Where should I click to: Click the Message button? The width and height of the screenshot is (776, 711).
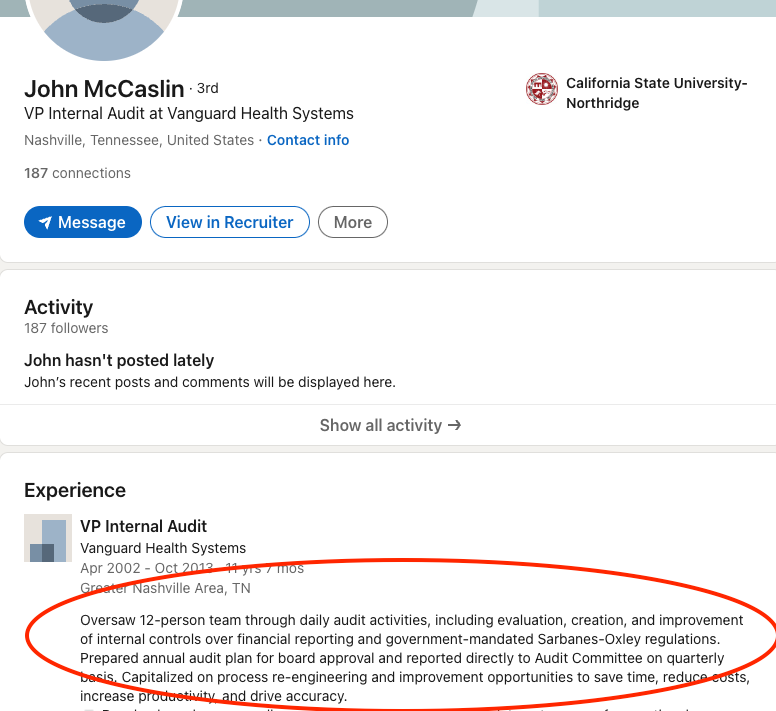[83, 222]
